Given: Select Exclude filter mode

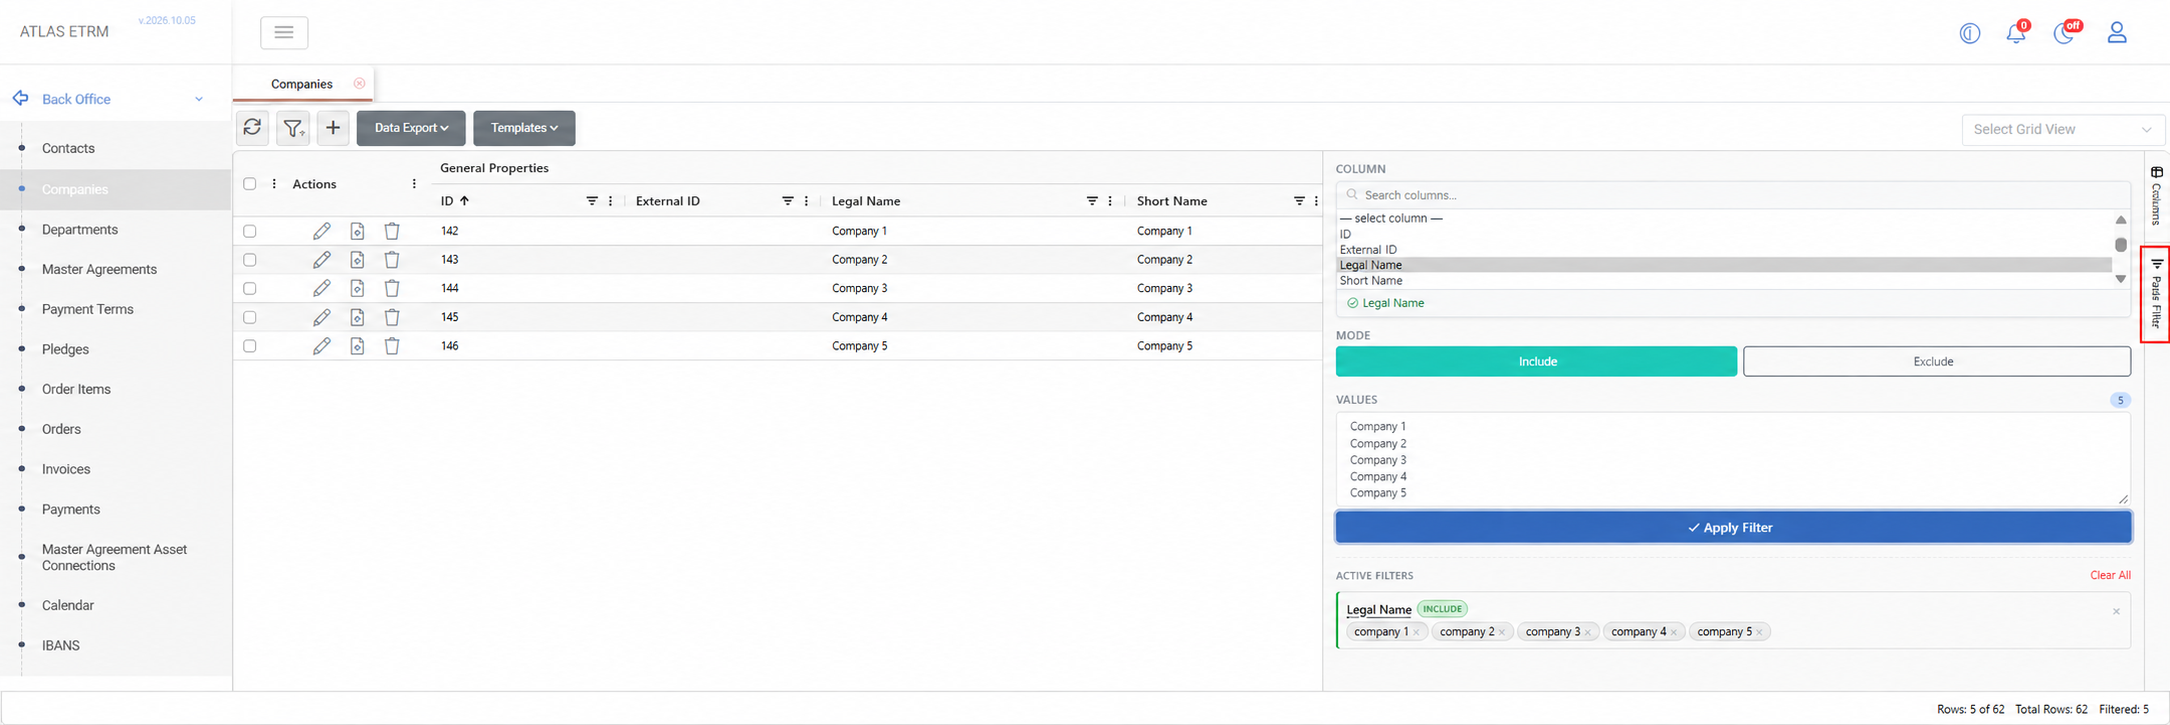Looking at the screenshot, I should 1936,361.
